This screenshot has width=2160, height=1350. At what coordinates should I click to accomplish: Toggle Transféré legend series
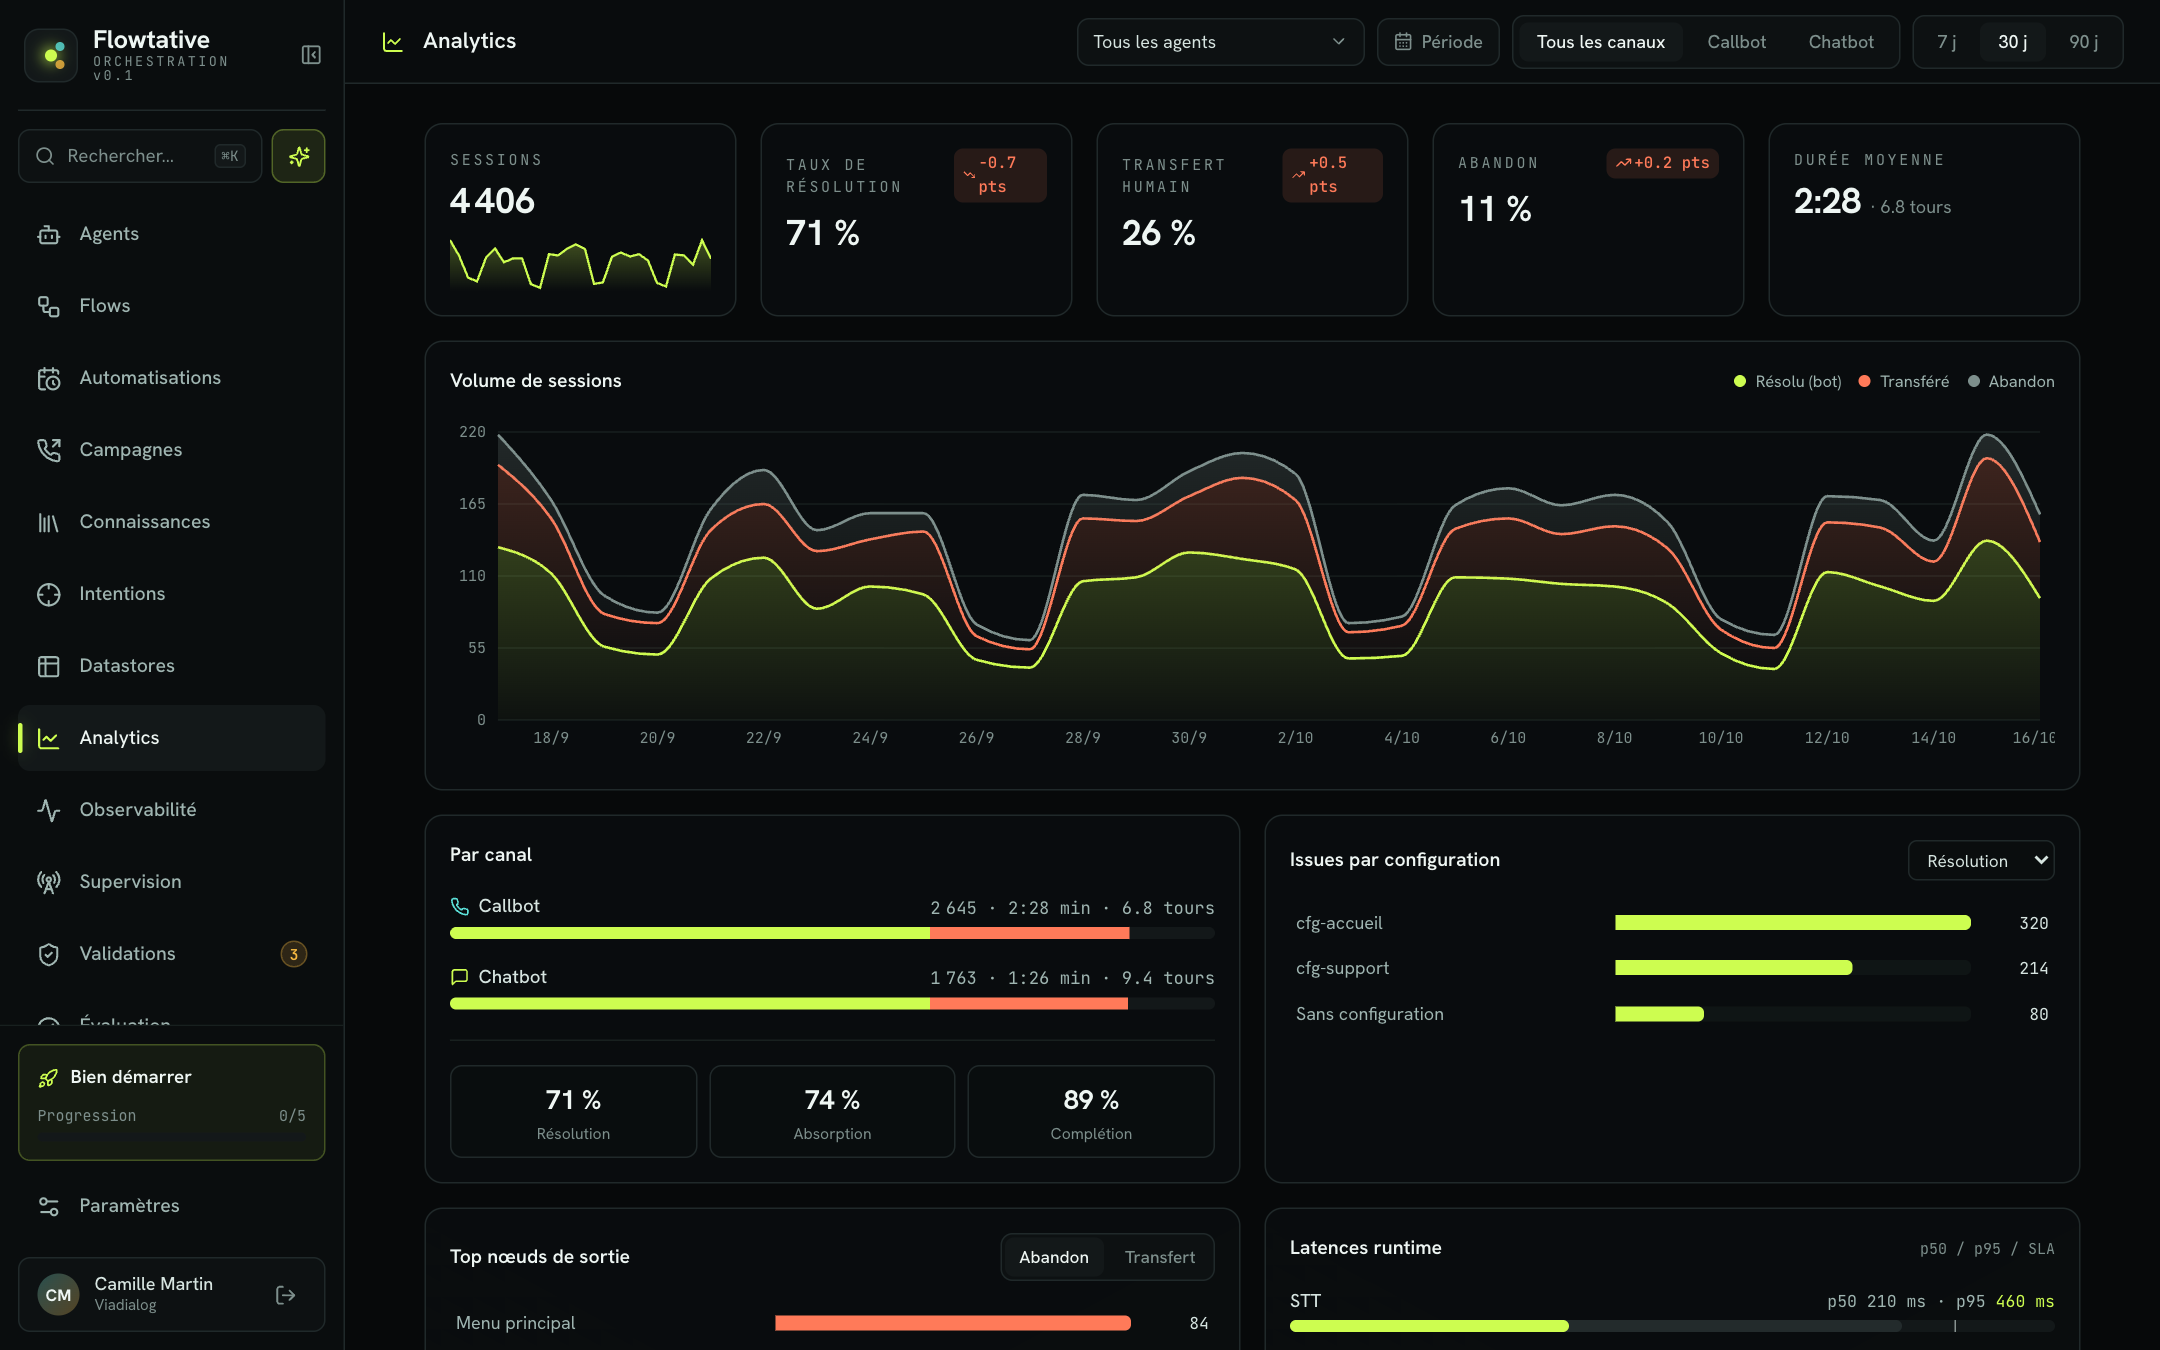(x=1904, y=382)
